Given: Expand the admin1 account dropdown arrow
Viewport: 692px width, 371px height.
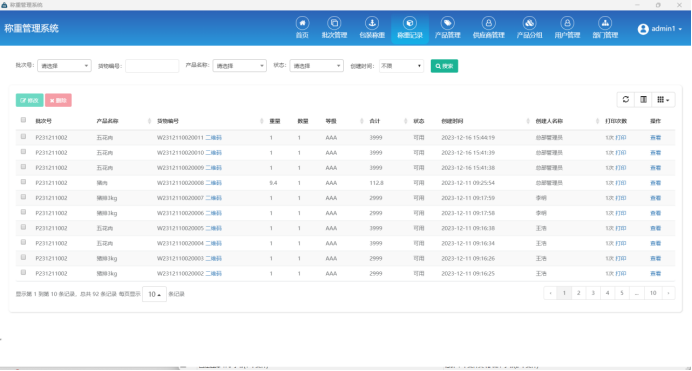Looking at the screenshot, I should click(680, 29).
